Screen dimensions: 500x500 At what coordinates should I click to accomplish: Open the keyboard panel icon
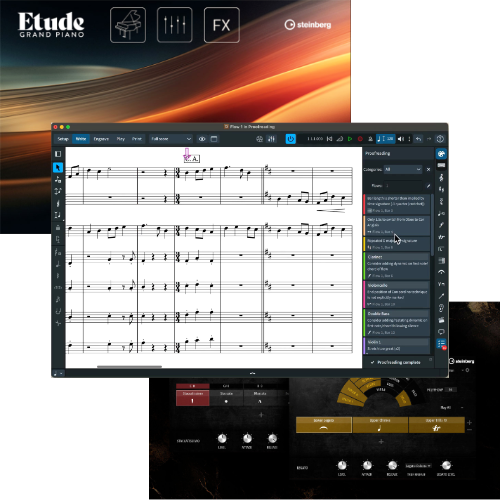click(441, 165)
